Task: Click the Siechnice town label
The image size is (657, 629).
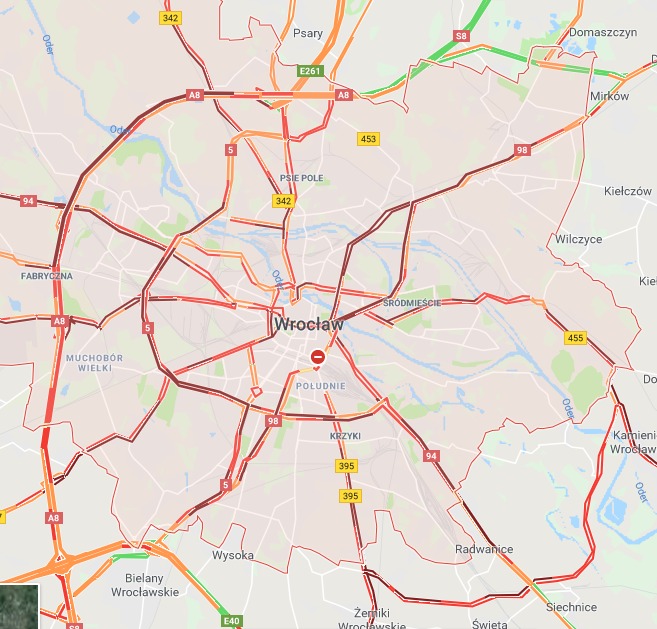Action: [571, 607]
